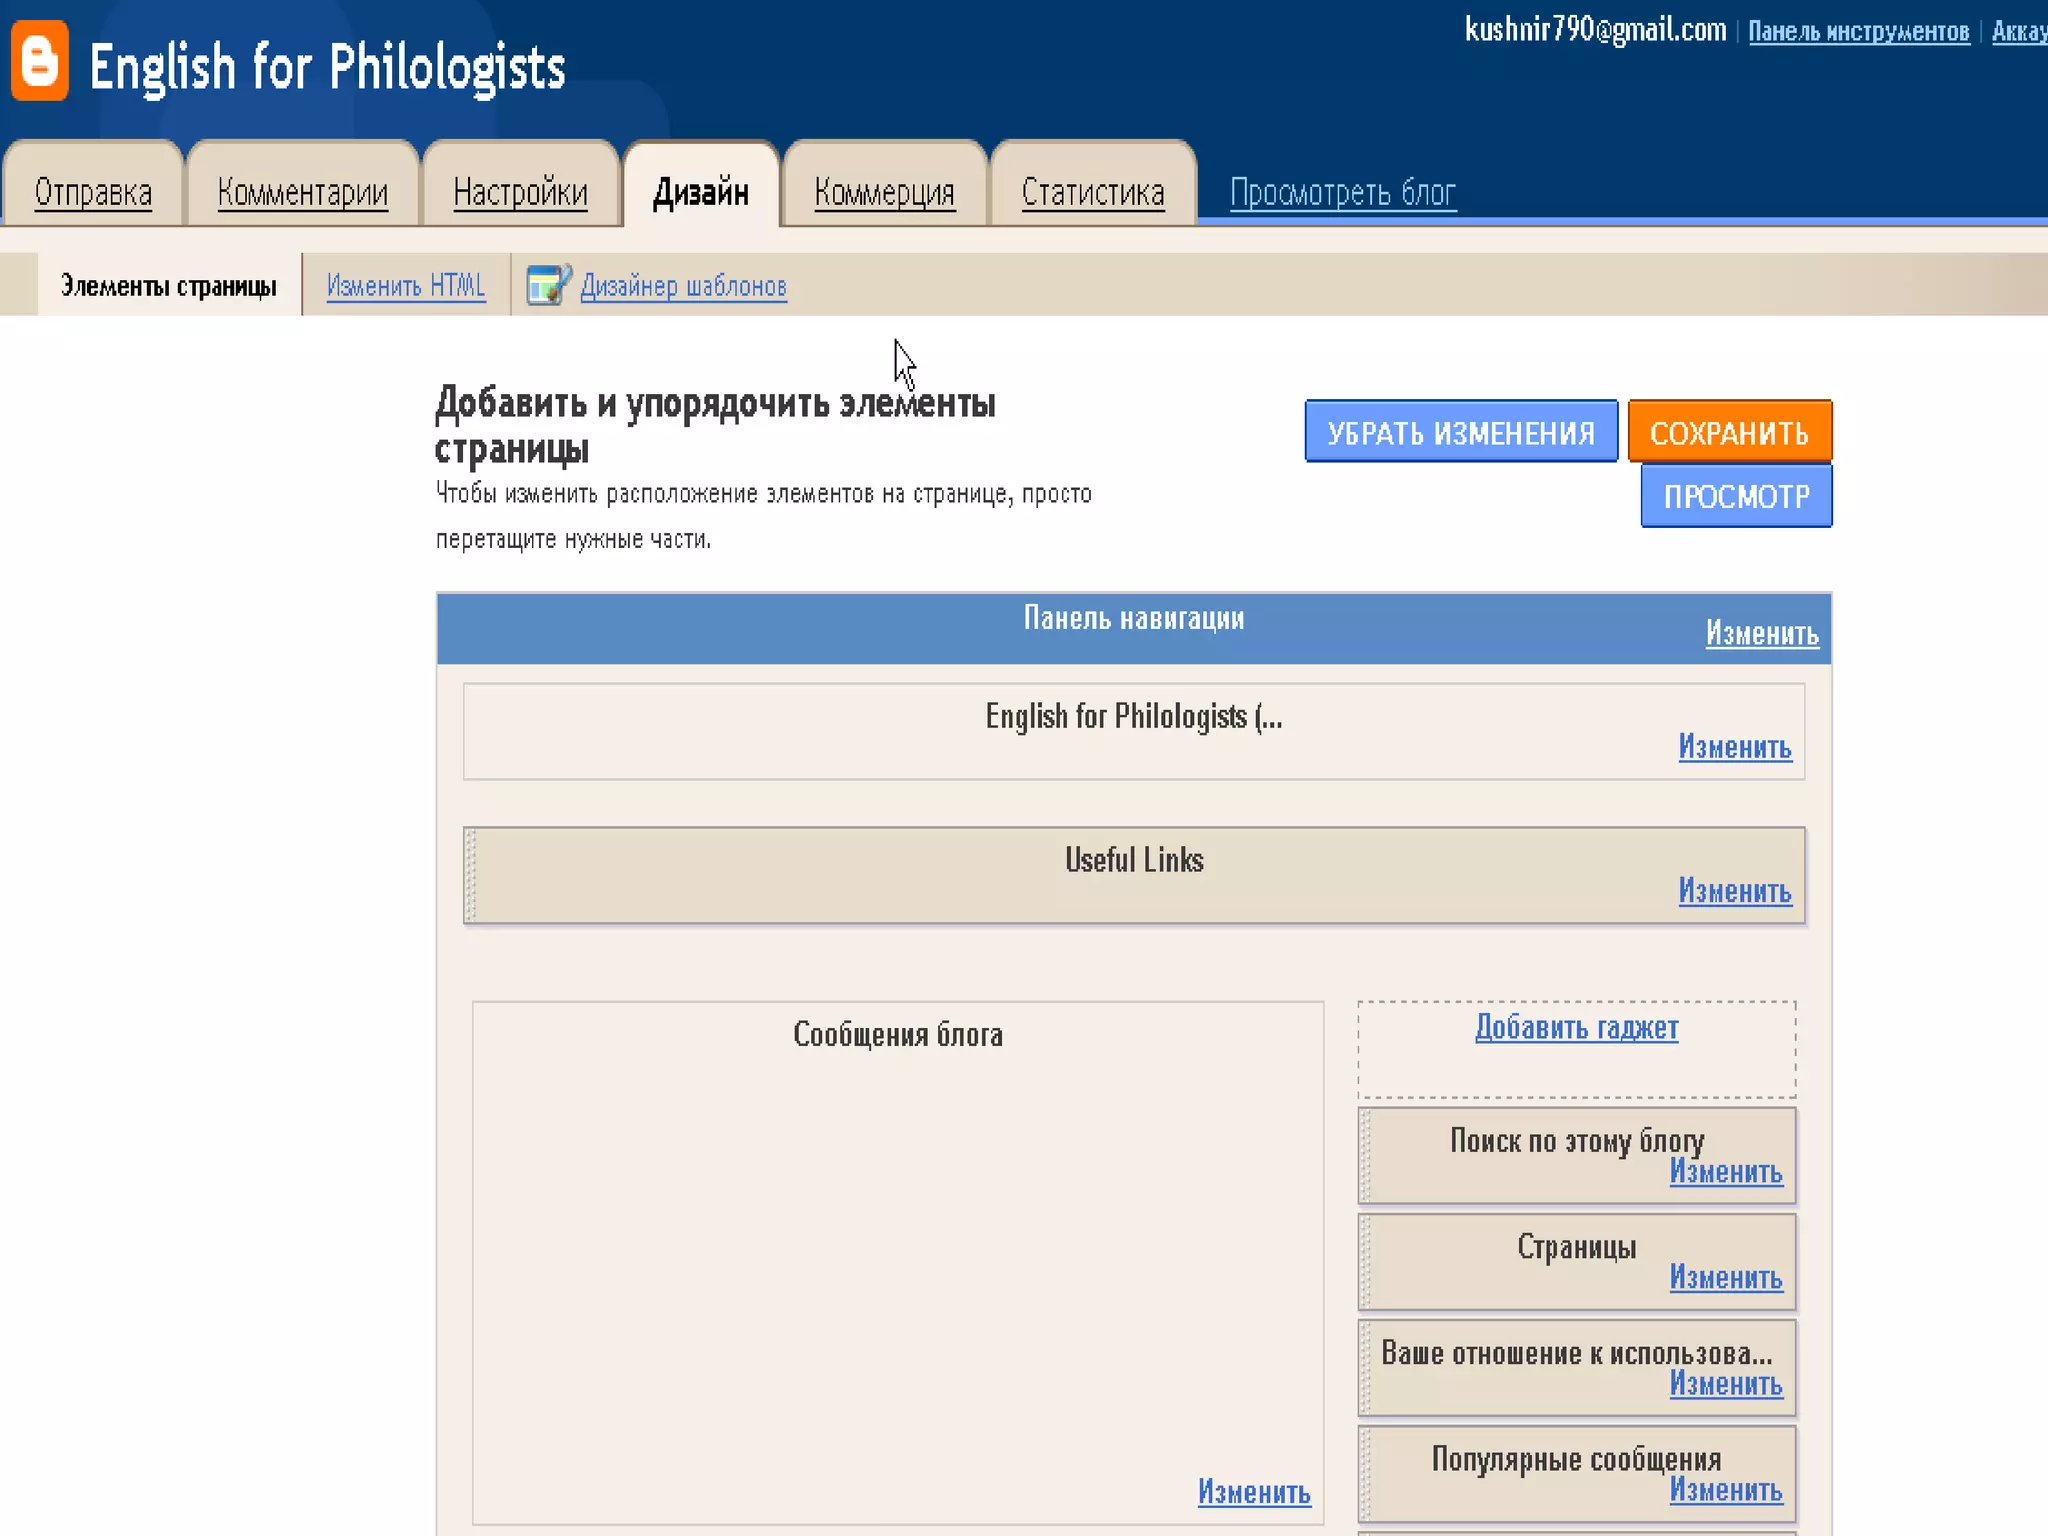Click the orange Blogger logo icon
Screen dimensions: 2048x1536
40,60
